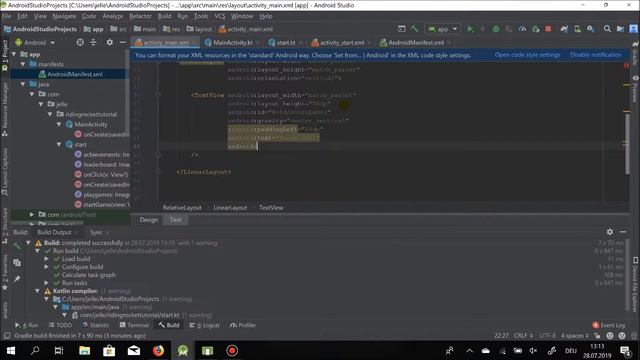Click Sync Project with Gradle Files icon

tap(564, 29)
